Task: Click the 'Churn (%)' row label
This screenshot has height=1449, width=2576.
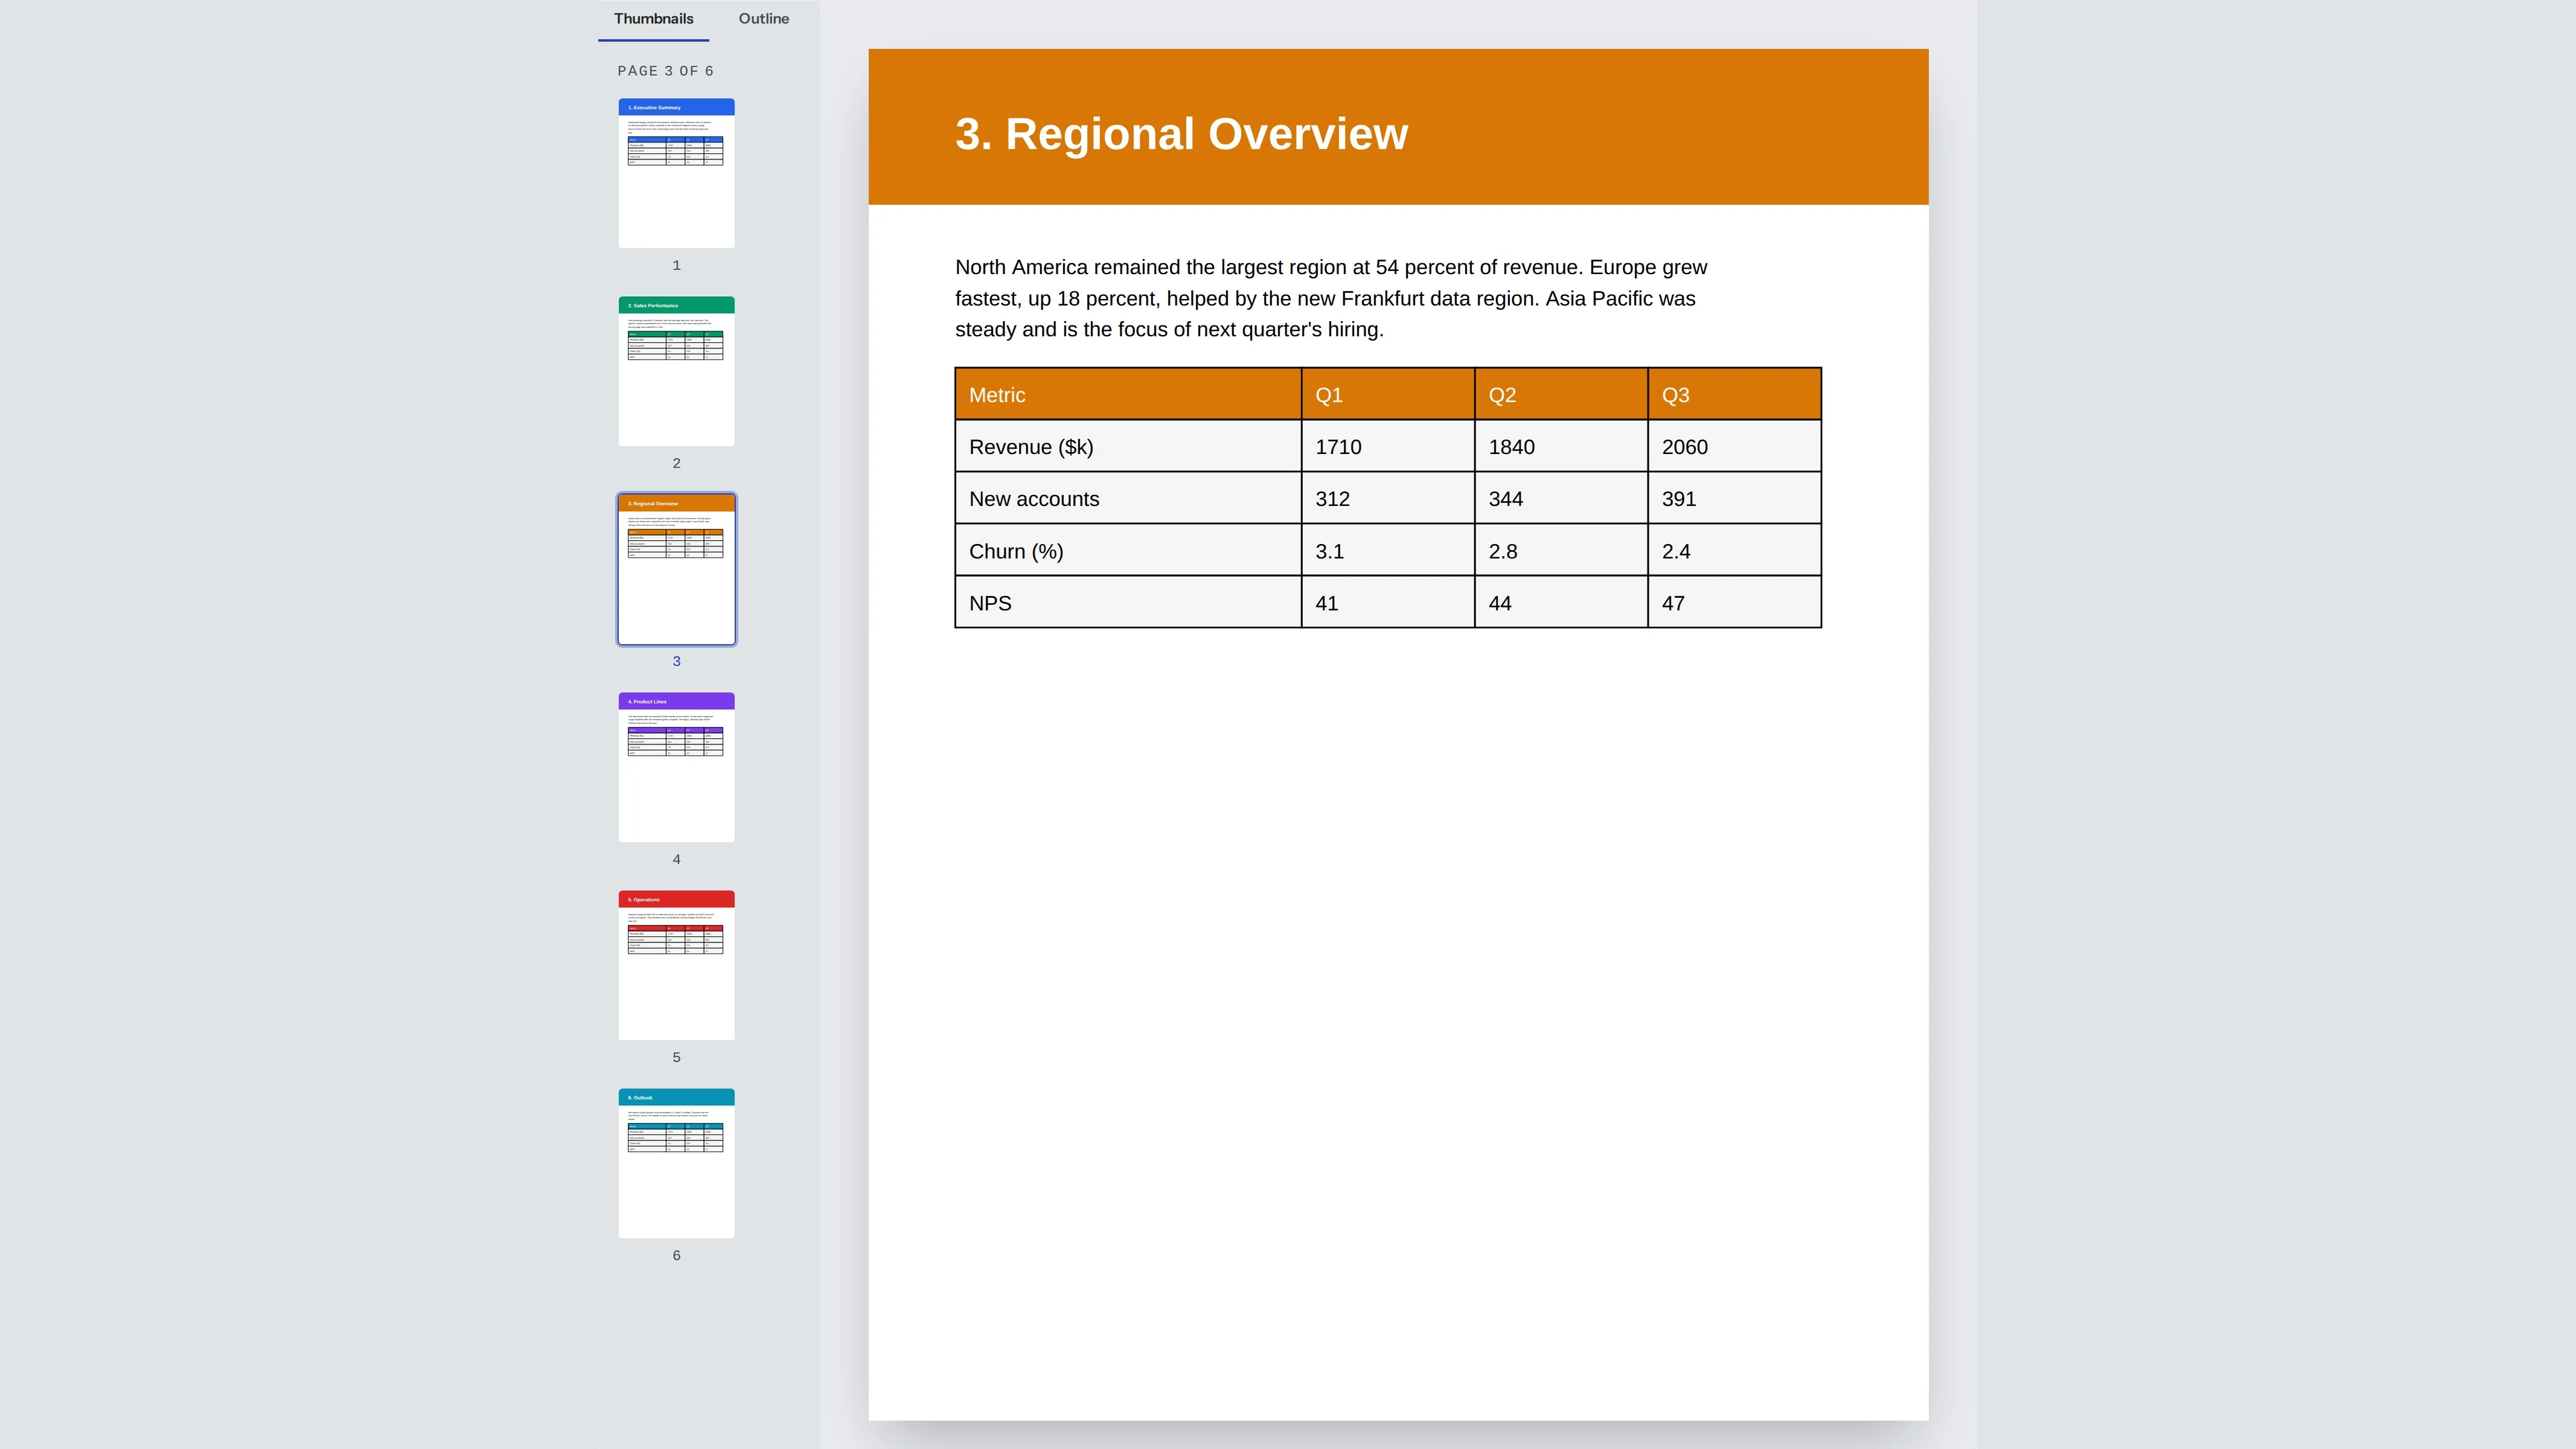Action: click(x=1128, y=550)
